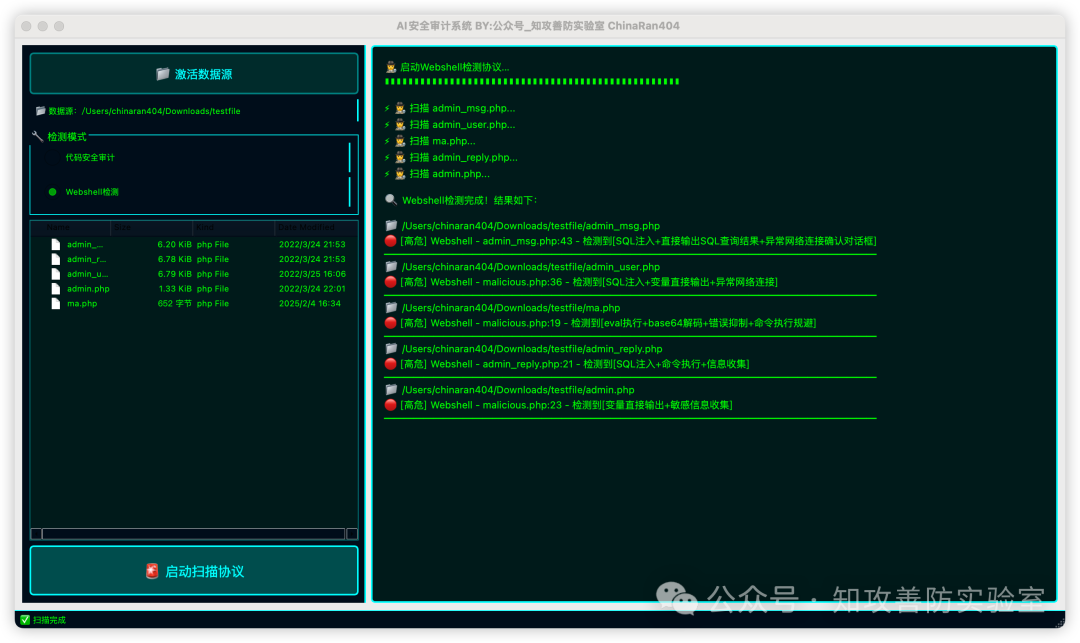Click the folder icon beside 数据源 path

coord(41,111)
